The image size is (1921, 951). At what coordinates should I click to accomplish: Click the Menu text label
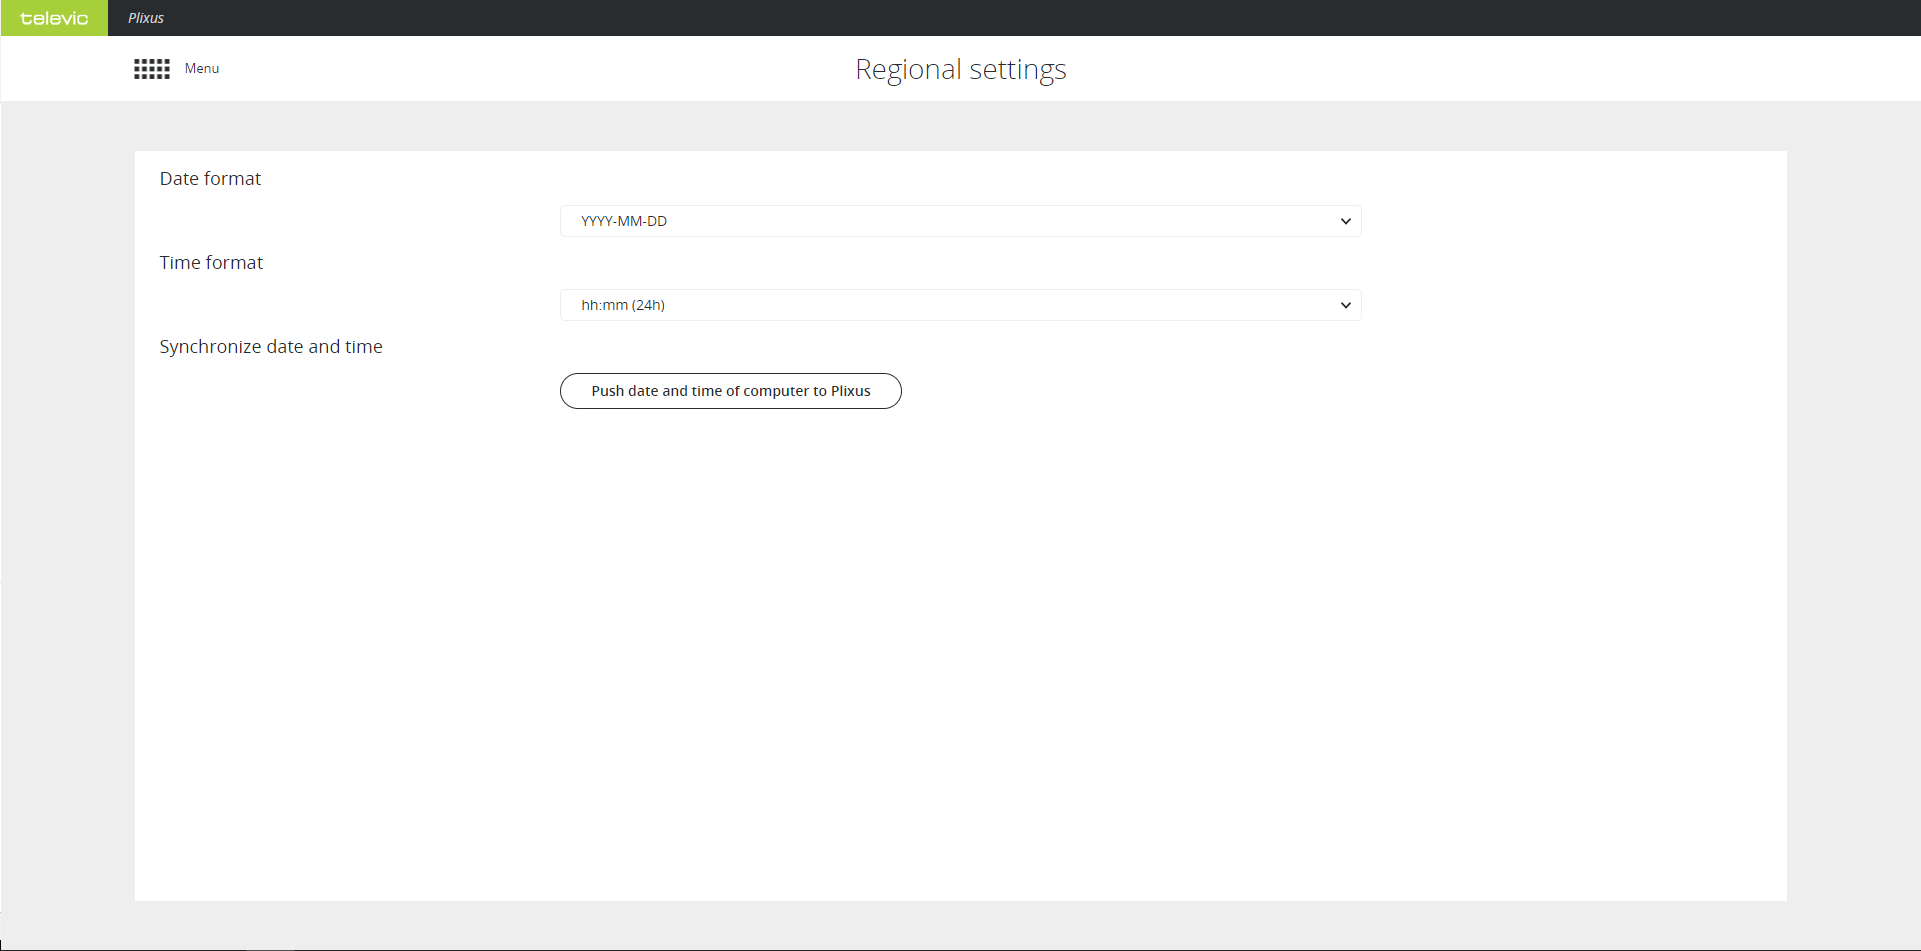tap(202, 69)
